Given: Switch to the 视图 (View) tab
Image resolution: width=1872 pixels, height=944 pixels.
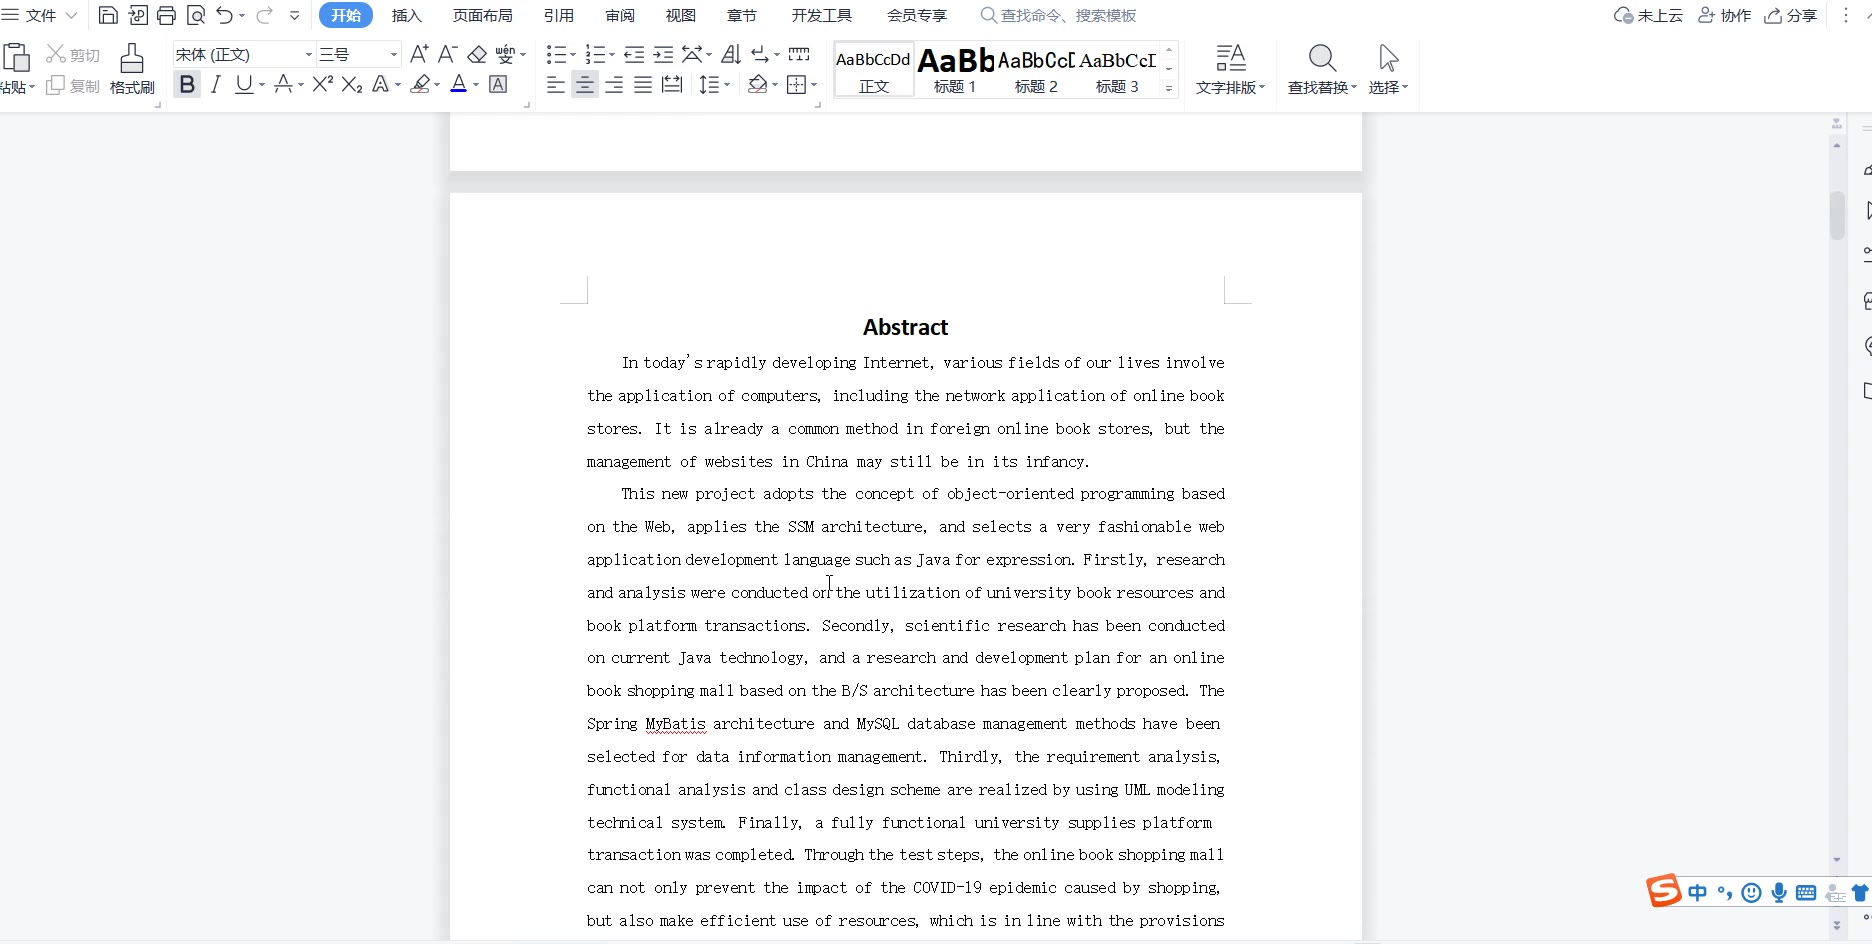Looking at the screenshot, I should click(681, 15).
